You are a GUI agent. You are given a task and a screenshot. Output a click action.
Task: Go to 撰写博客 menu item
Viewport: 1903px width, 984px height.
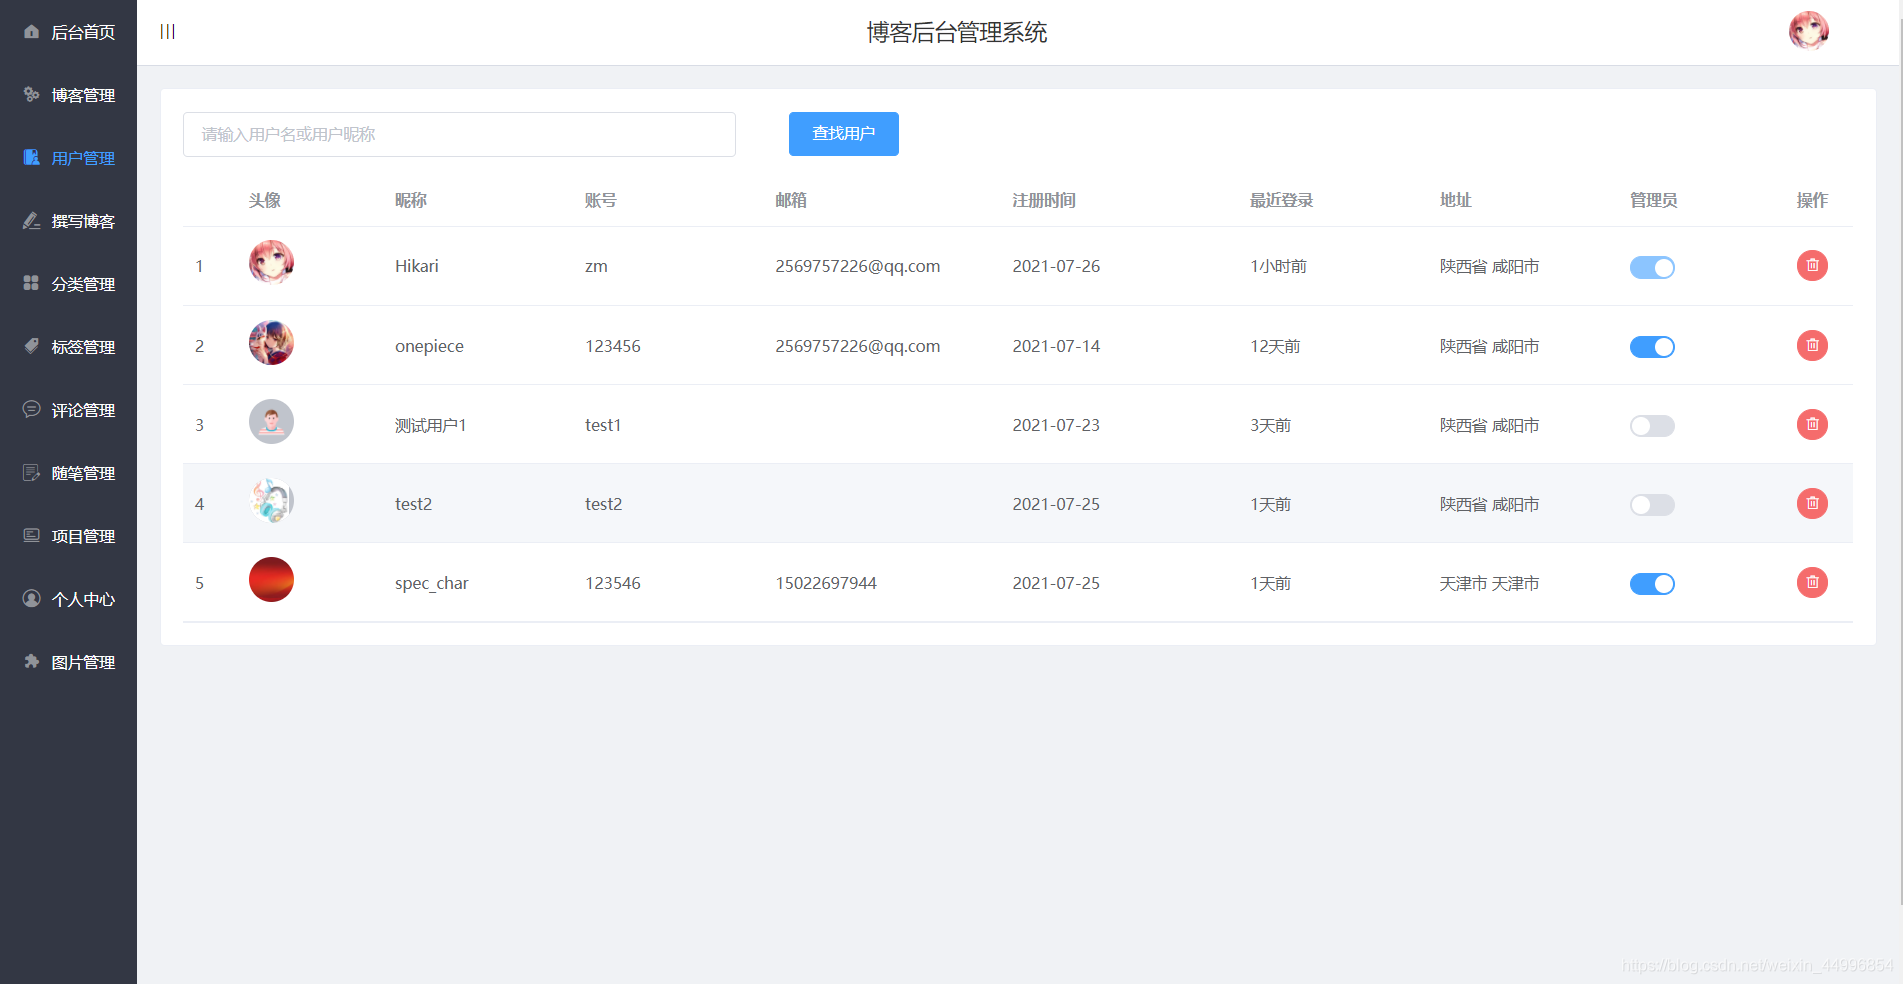point(68,221)
